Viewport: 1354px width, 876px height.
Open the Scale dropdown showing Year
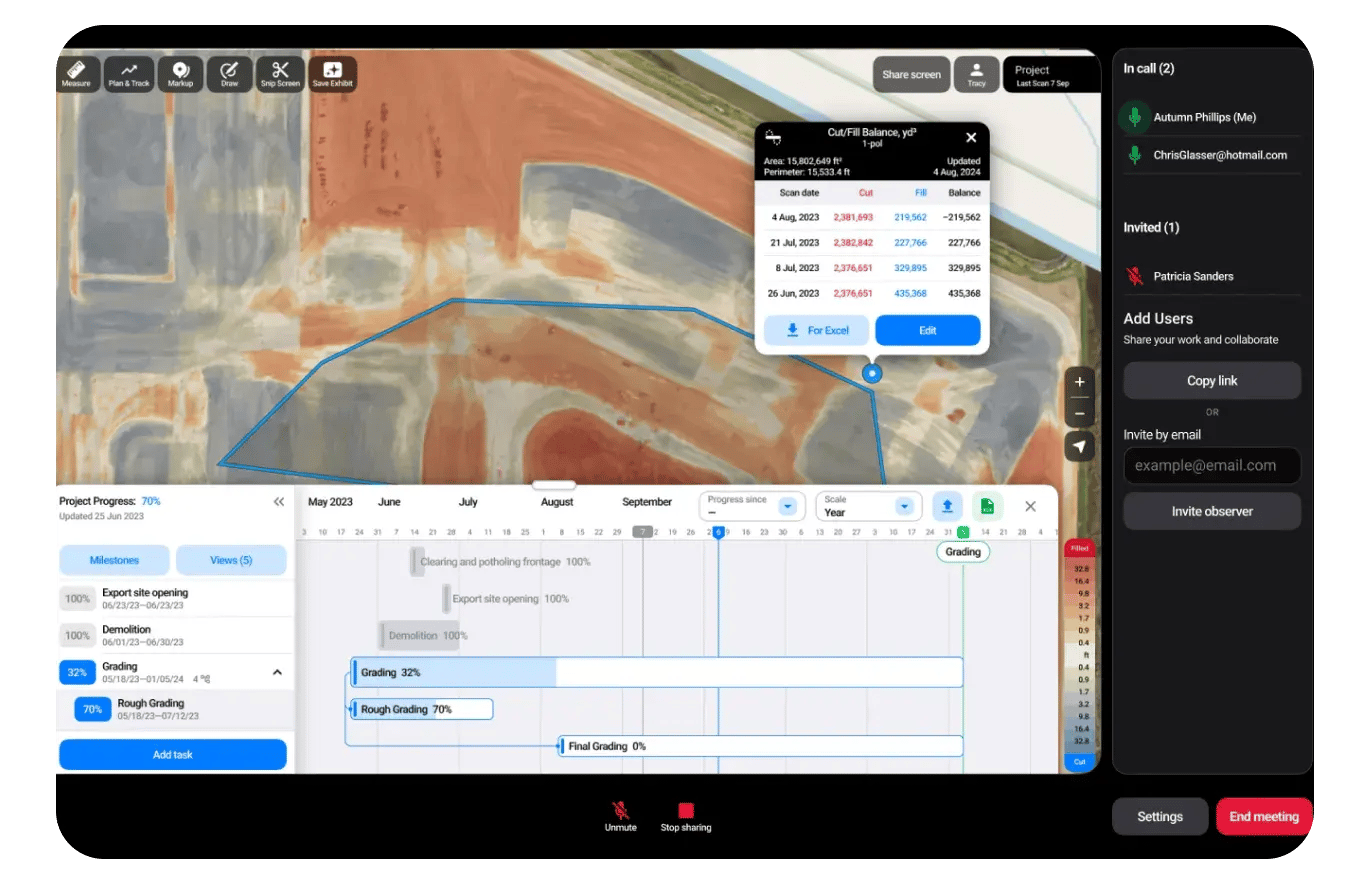pyautogui.click(x=868, y=506)
